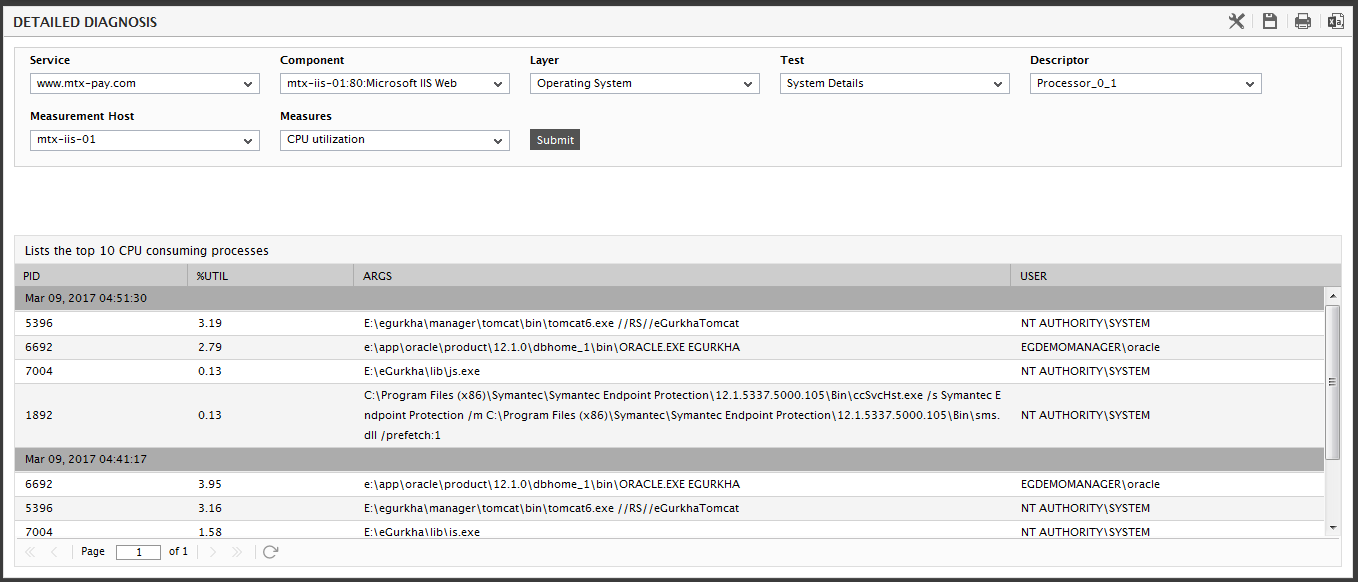Click the E:\eGurkha\lib\js.exe argument in the 0.13 row
Image resolution: width=1358 pixels, height=582 pixels.
click(422, 372)
